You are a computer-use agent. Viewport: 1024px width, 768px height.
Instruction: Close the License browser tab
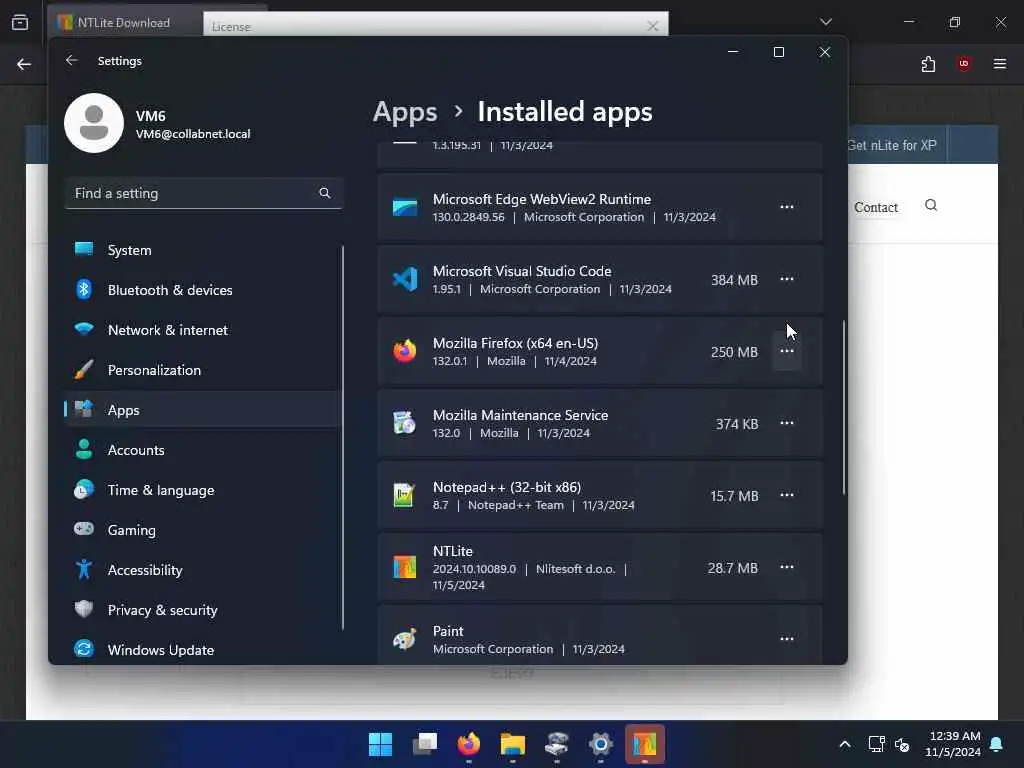coord(652,26)
